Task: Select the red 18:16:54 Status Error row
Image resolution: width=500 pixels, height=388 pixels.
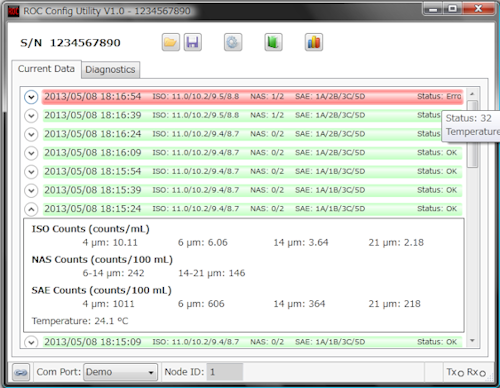Action: click(252, 97)
